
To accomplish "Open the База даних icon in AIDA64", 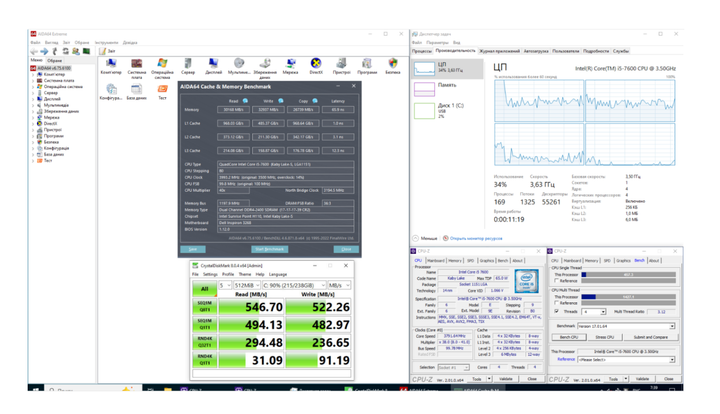I will 136,89.
